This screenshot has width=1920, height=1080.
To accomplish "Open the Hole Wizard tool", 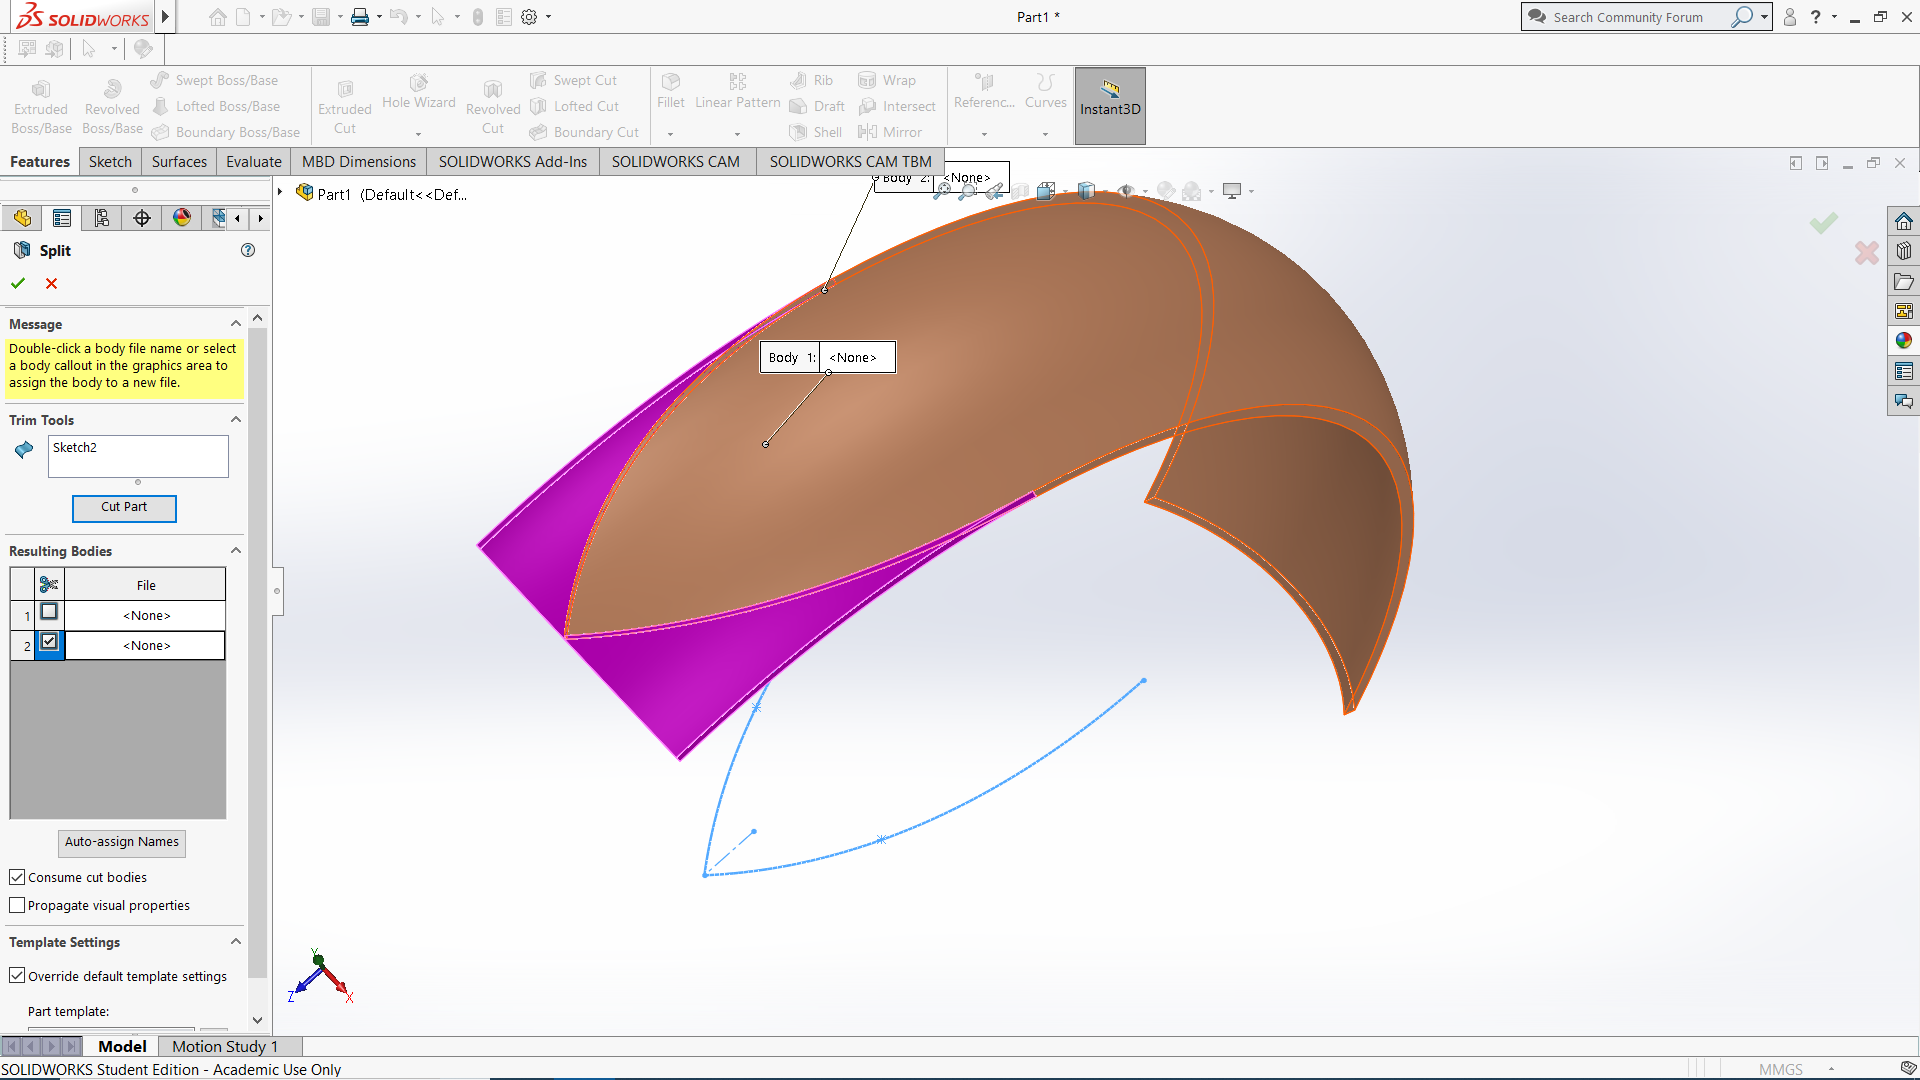I will (419, 100).
